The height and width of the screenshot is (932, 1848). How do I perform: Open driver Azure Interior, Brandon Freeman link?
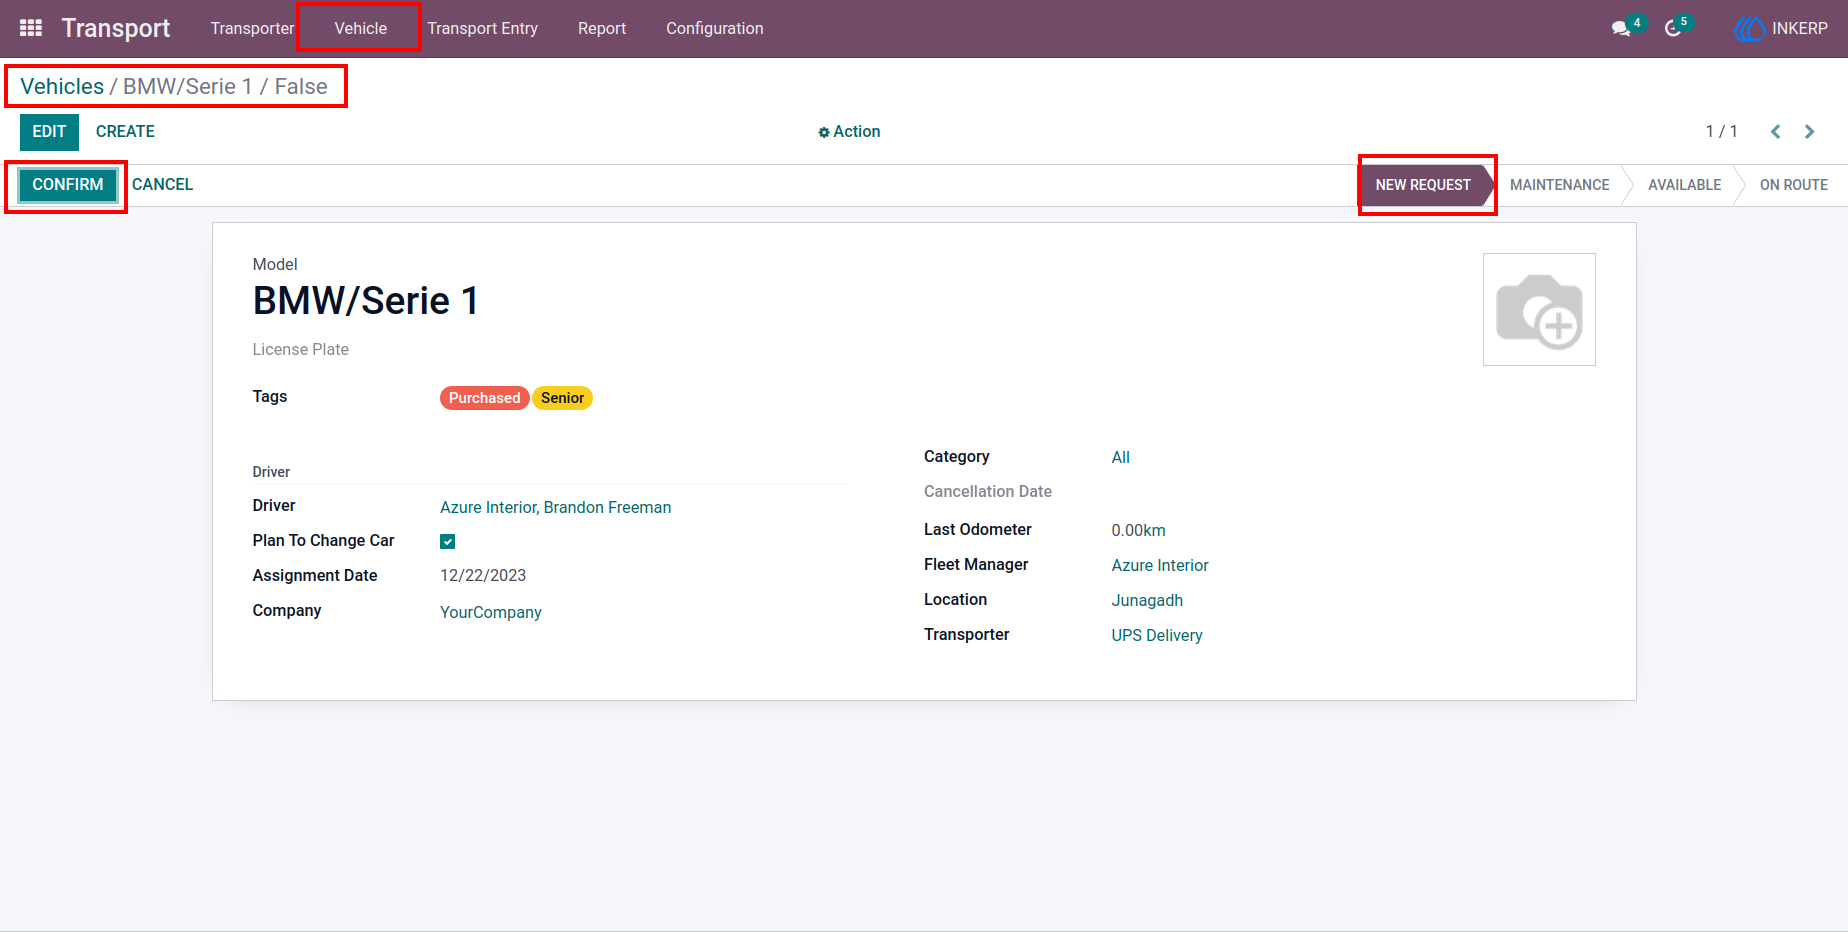point(556,508)
